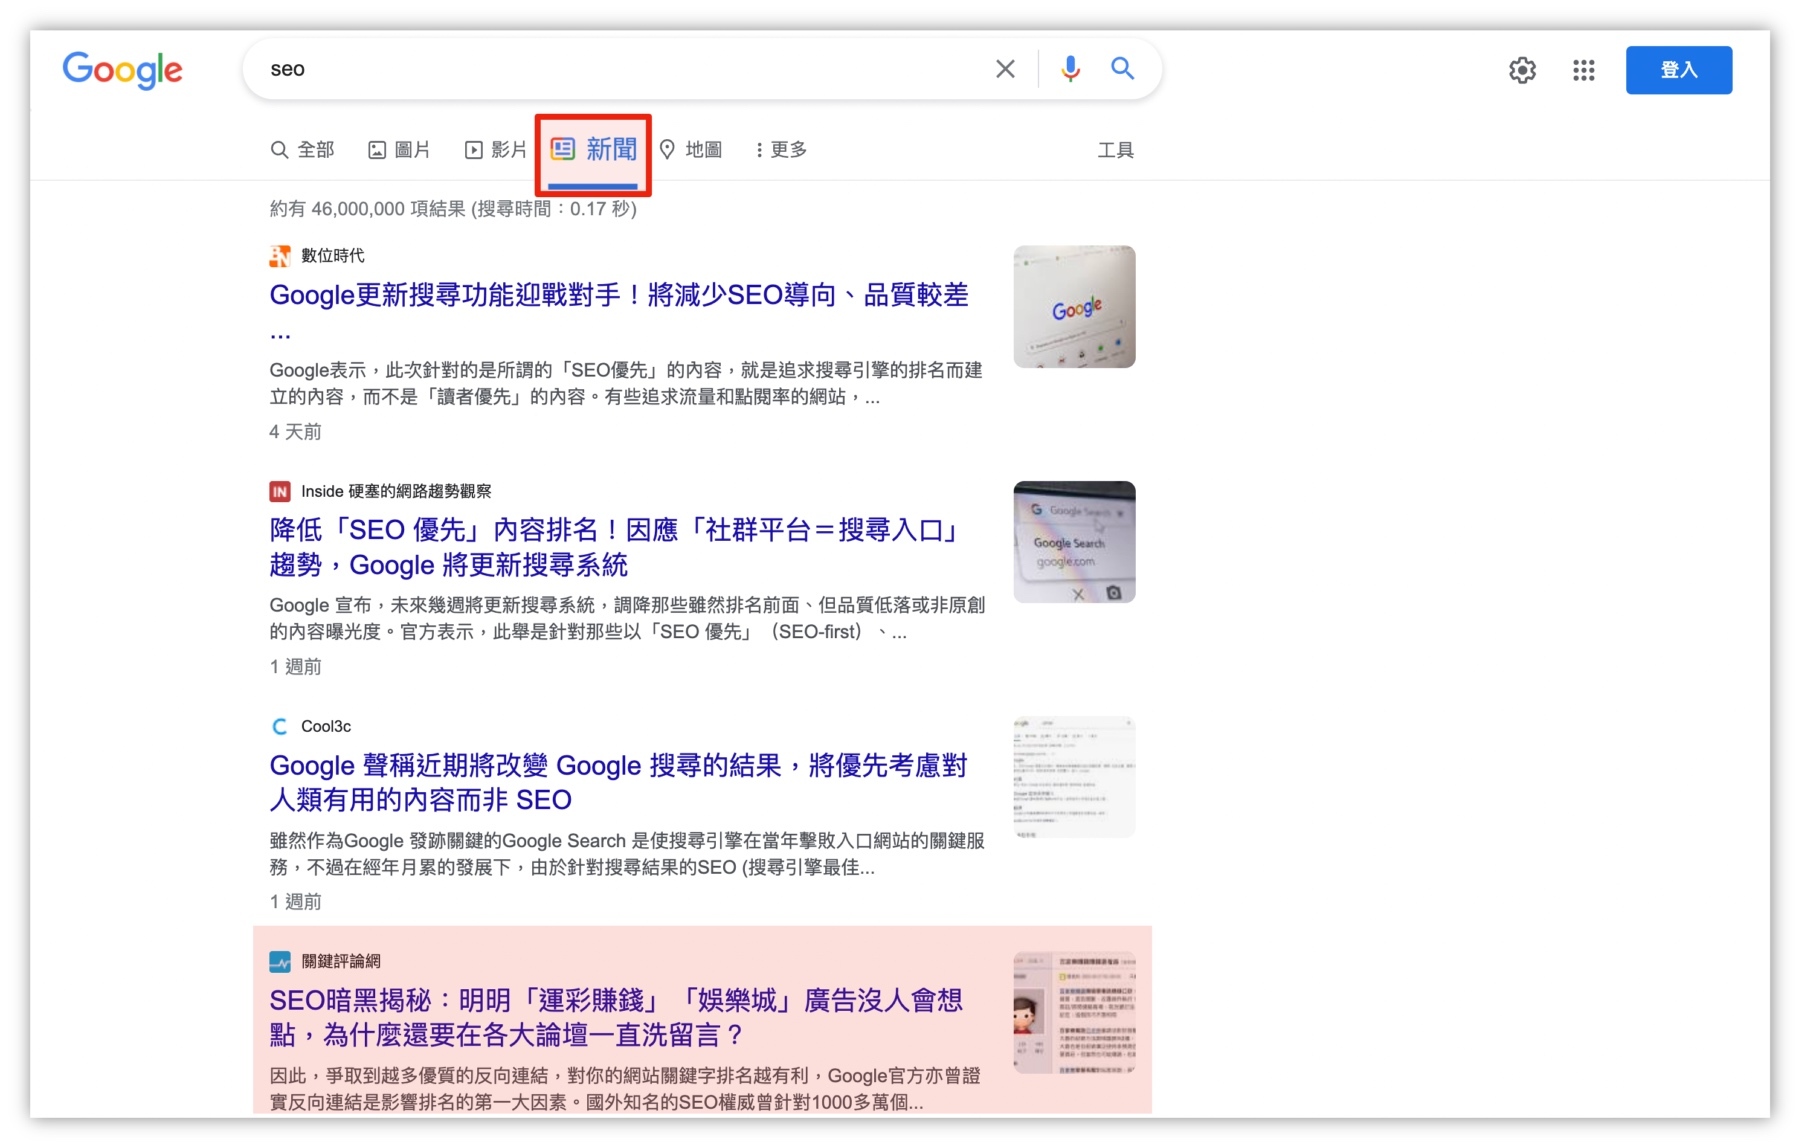Click the 登入 button
The width and height of the screenshot is (1800, 1148).
1679,70
